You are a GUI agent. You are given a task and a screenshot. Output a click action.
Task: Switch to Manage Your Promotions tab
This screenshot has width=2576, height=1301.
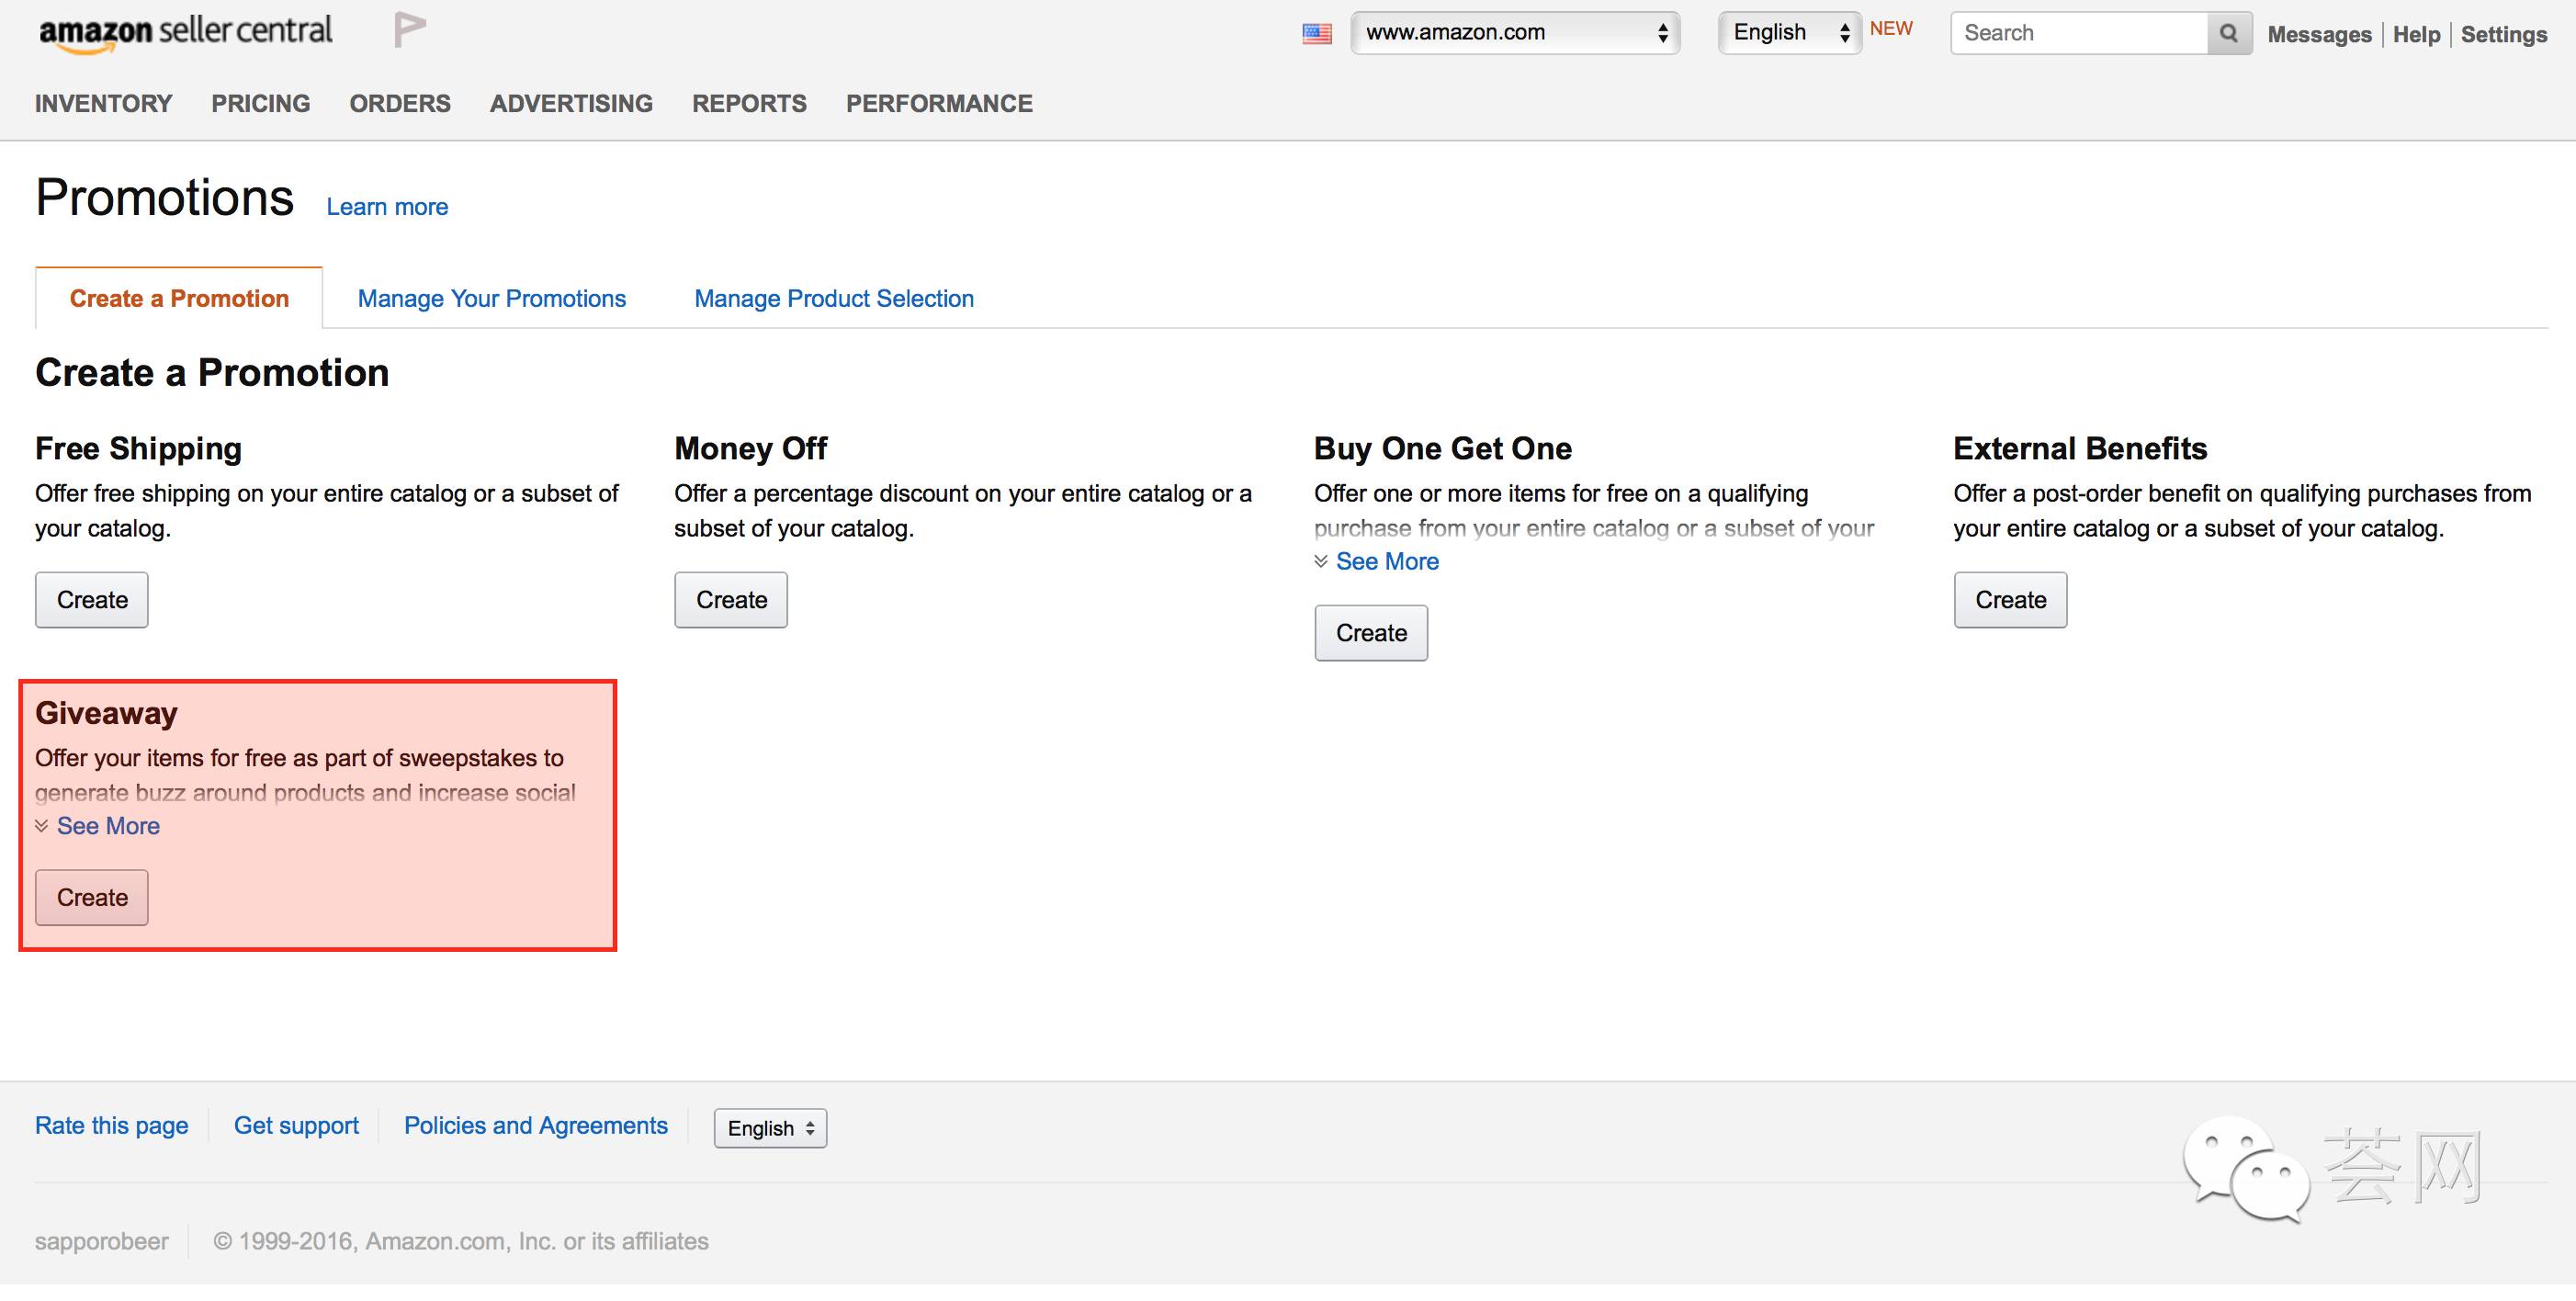pyautogui.click(x=492, y=298)
